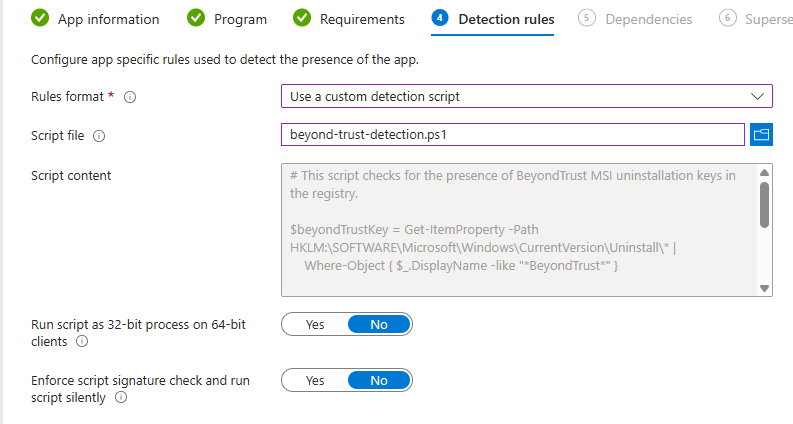
Task: Set 32-bit process option to Yes
Action: [x=315, y=324]
